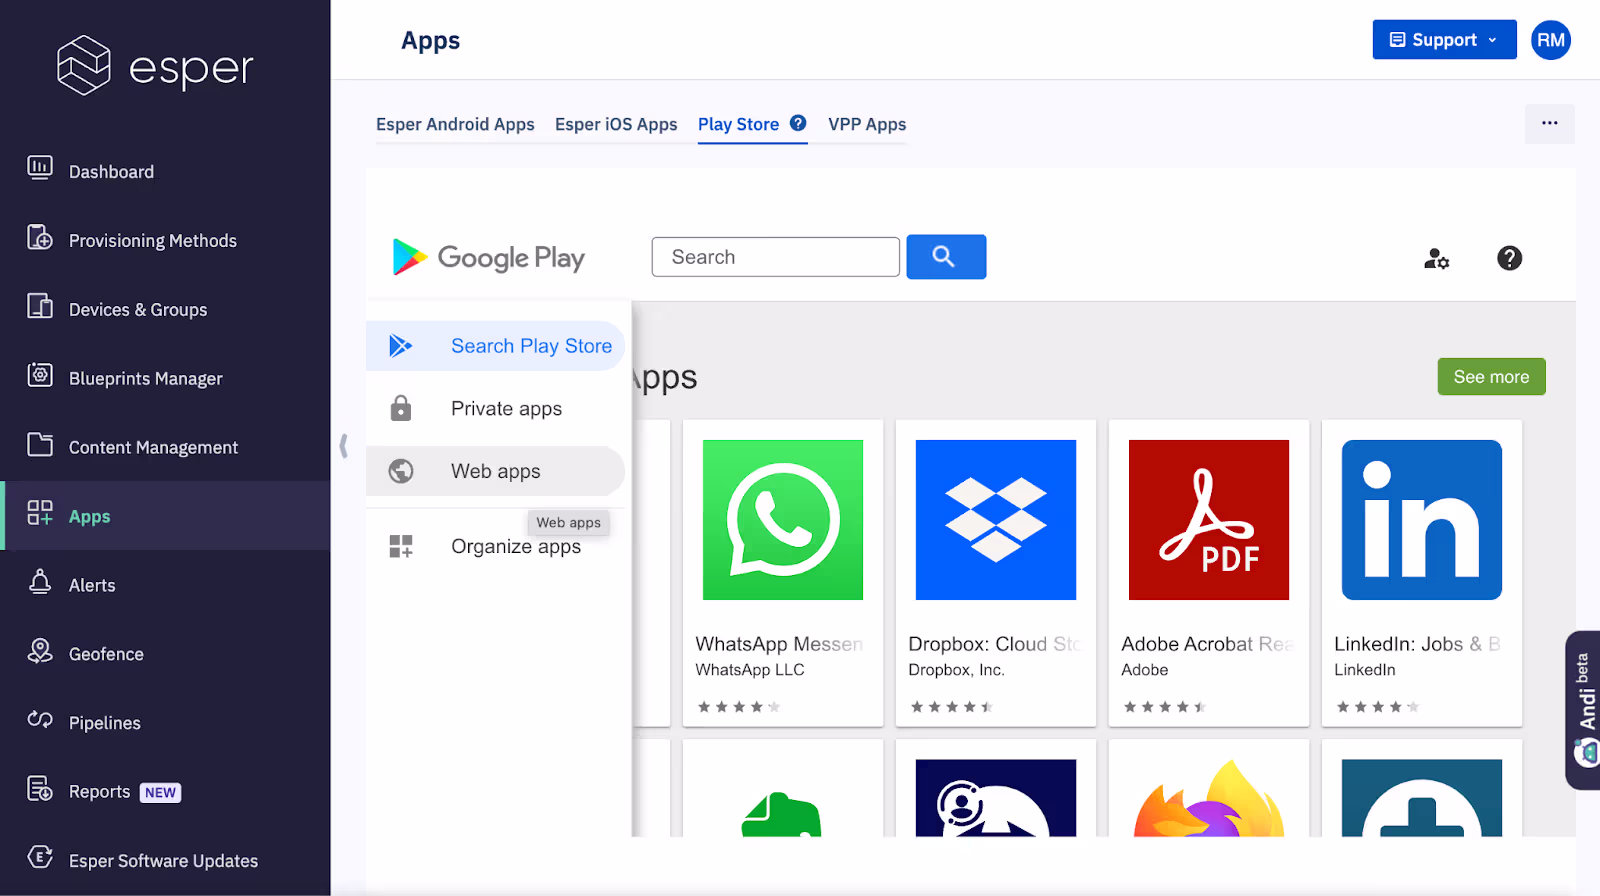Select Private apps menu item

(495, 408)
